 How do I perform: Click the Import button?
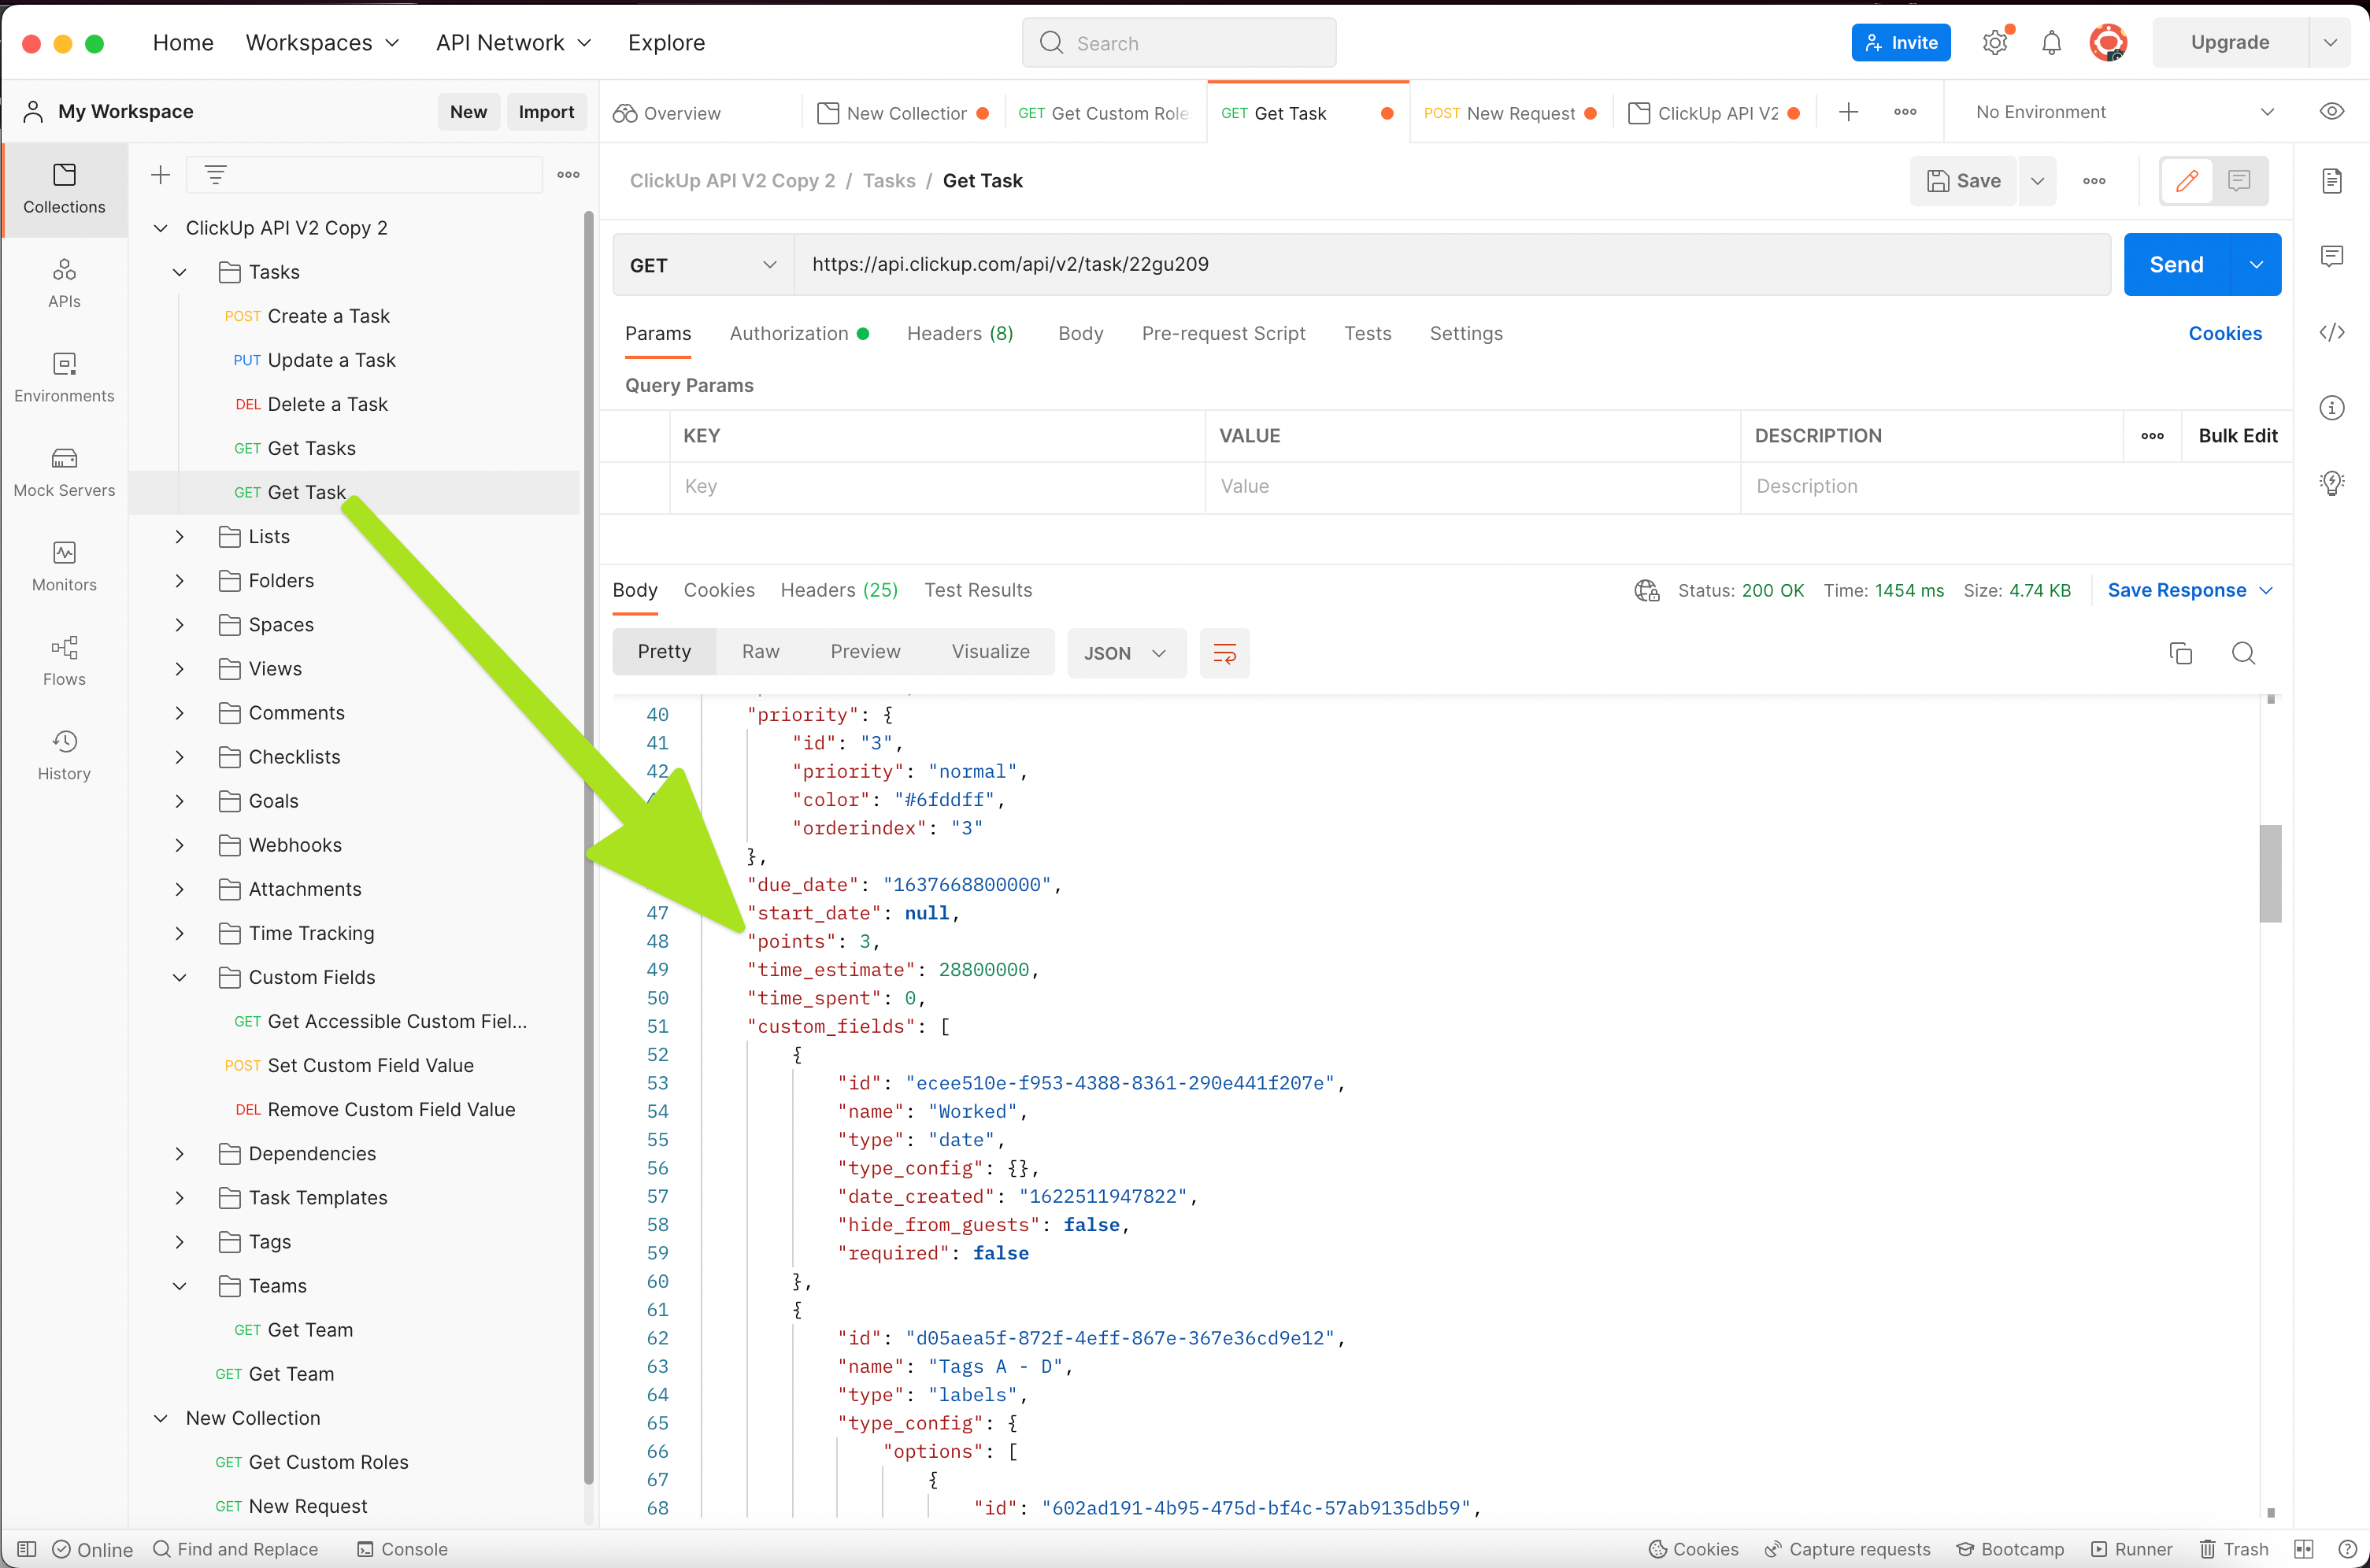tap(546, 112)
